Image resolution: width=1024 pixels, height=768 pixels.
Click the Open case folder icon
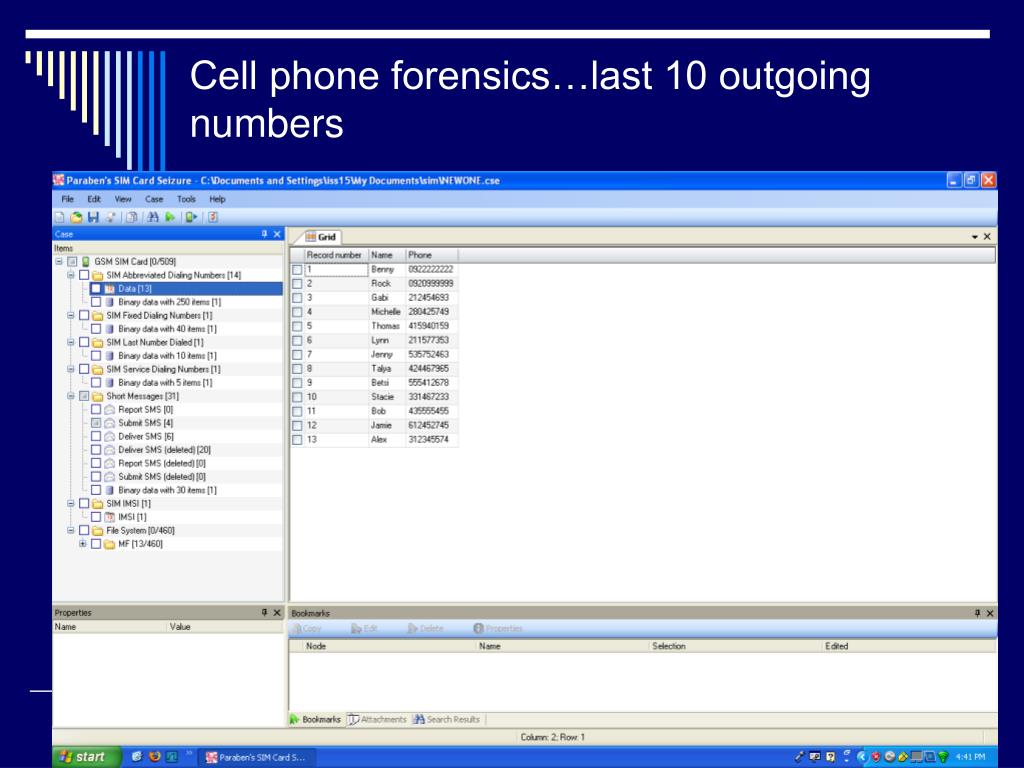click(x=76, y=217)
